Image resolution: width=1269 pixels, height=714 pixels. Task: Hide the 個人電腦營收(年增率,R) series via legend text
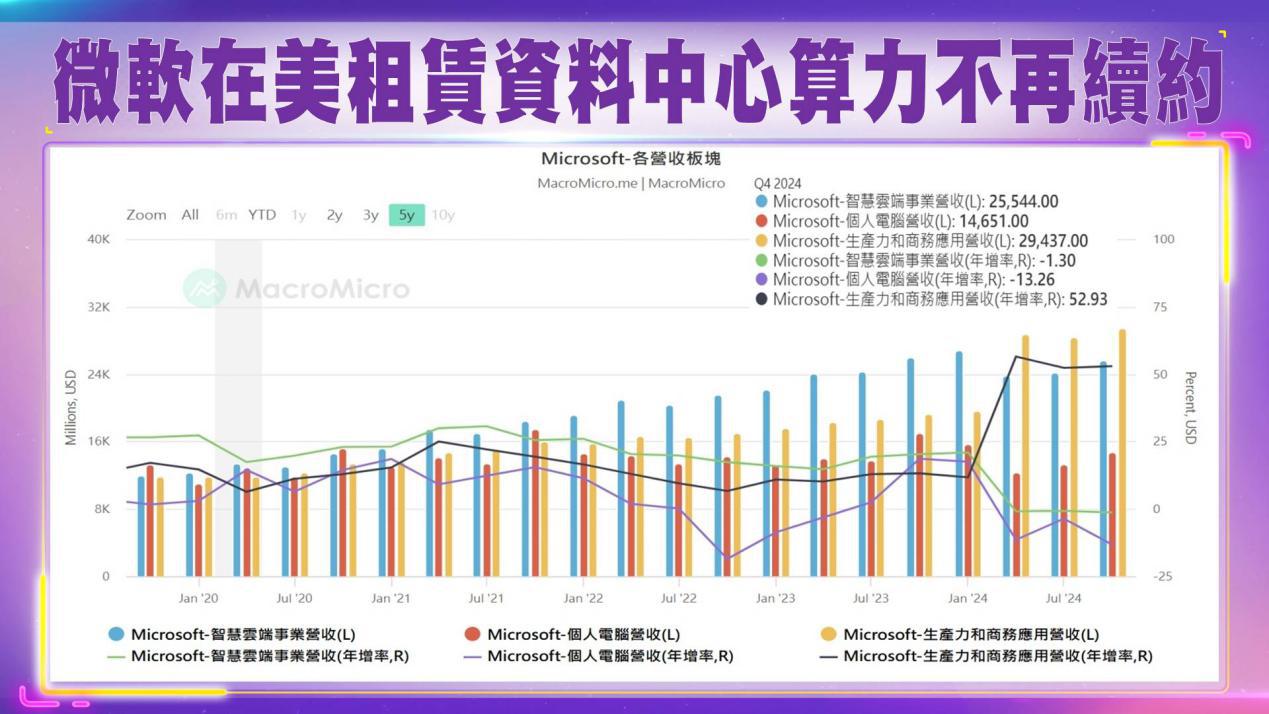[610, 657]
